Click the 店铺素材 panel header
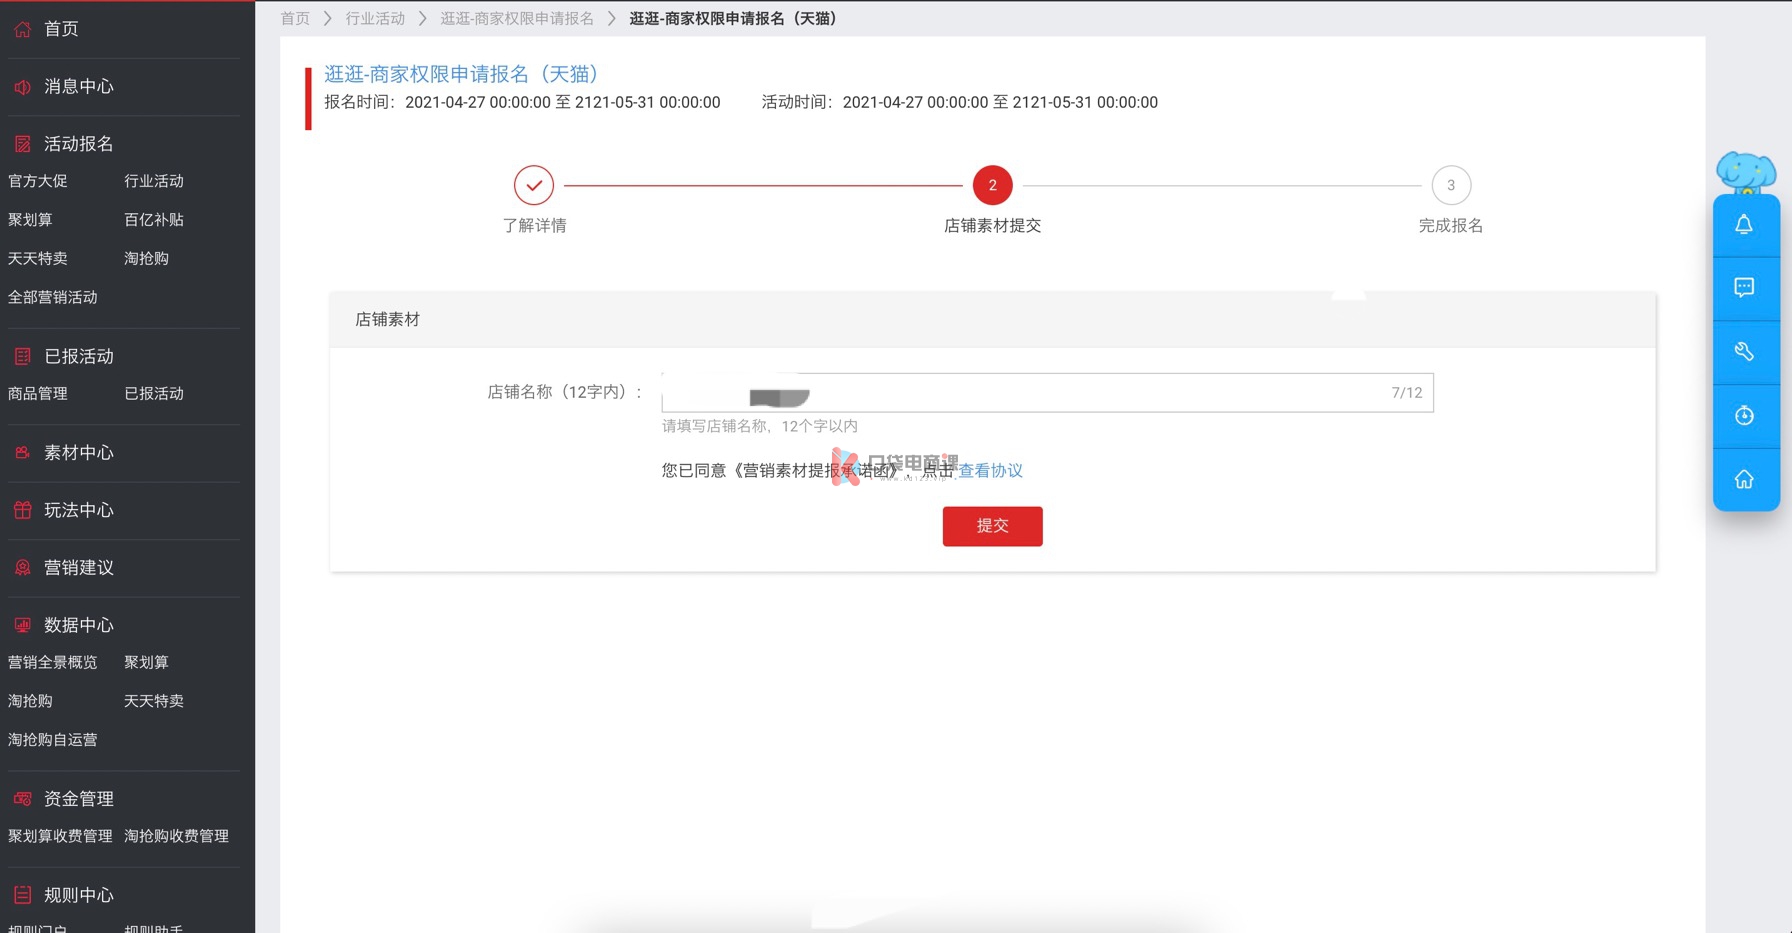 (992, 320)
